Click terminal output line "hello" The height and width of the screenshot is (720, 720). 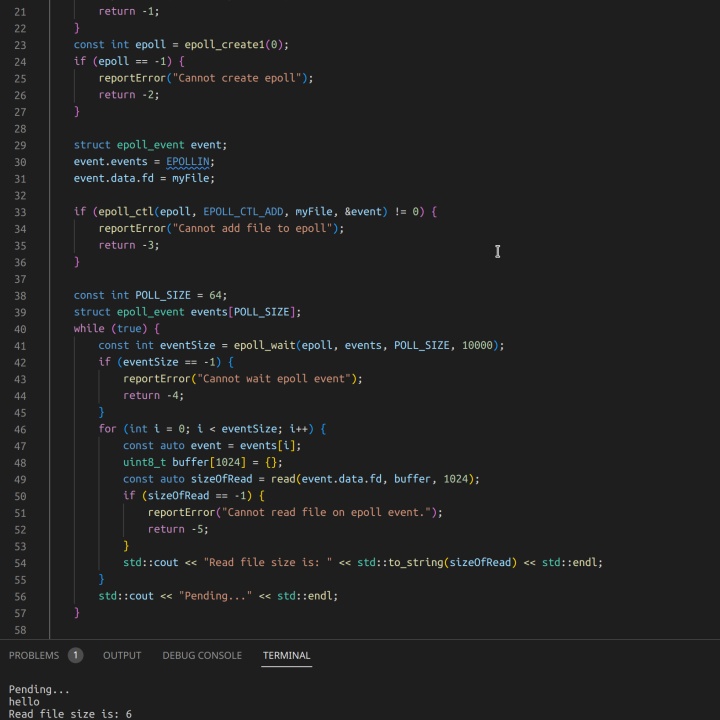point(24,702)
